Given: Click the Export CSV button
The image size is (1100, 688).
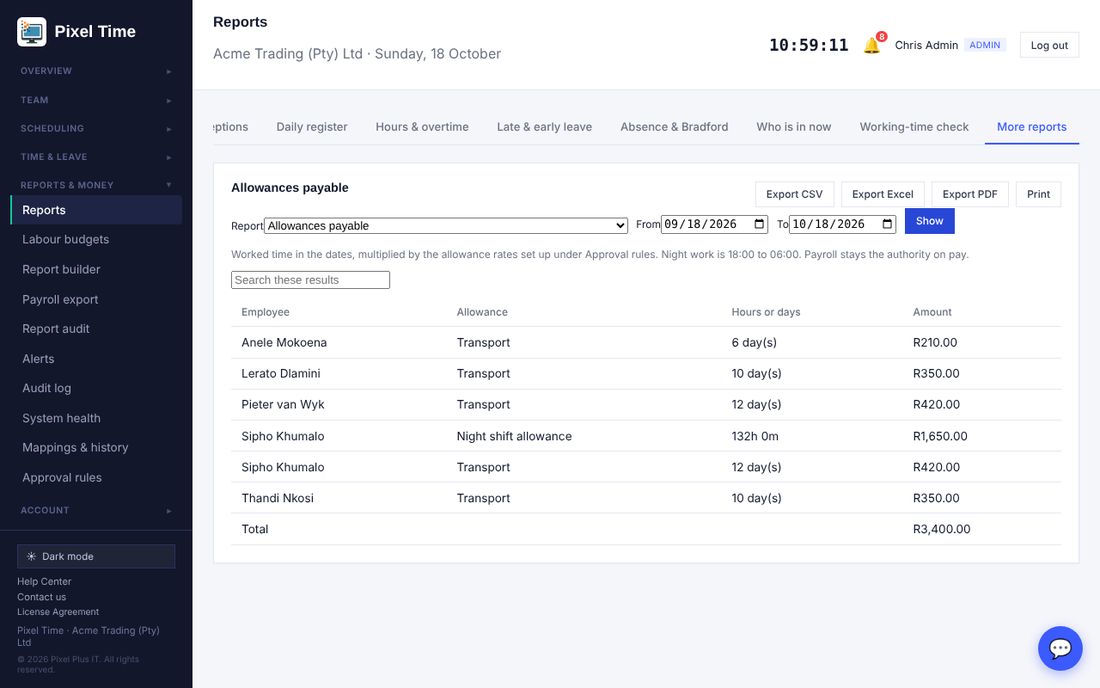Looking at the screenshot, I should 795,194.
